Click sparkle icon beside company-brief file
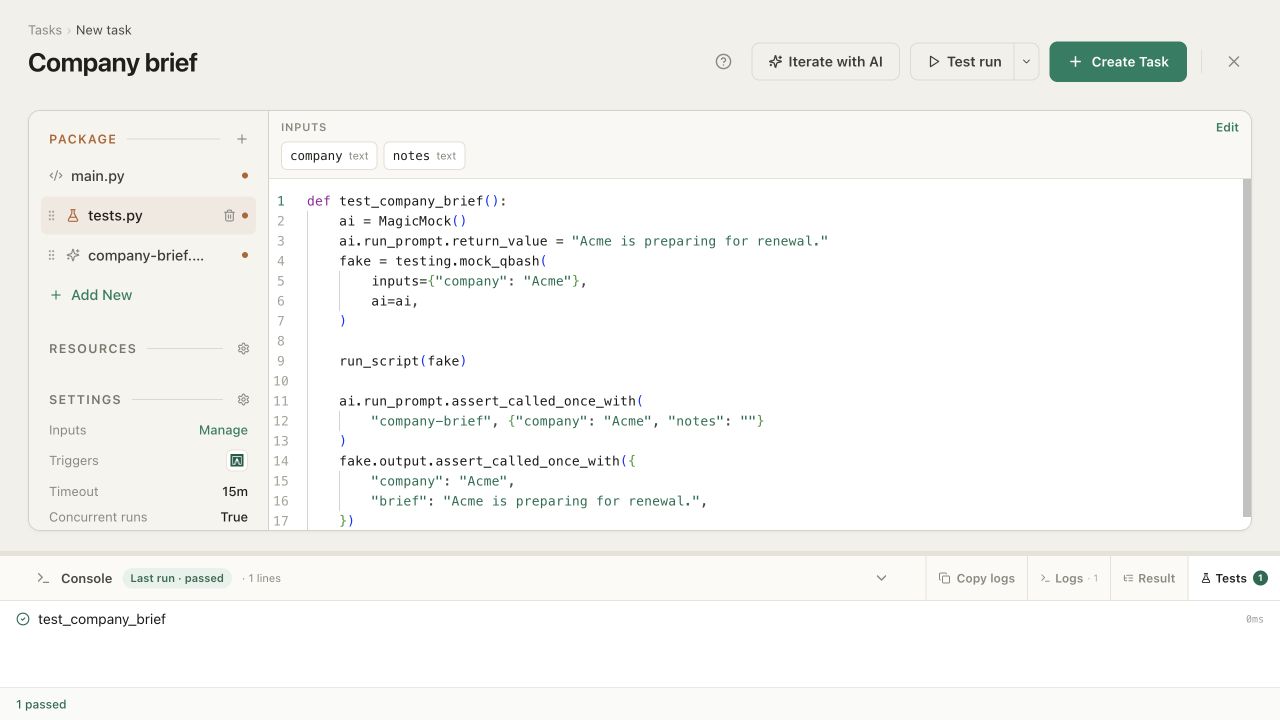This screenshot has width=1280, height=720. click(72, 255)
